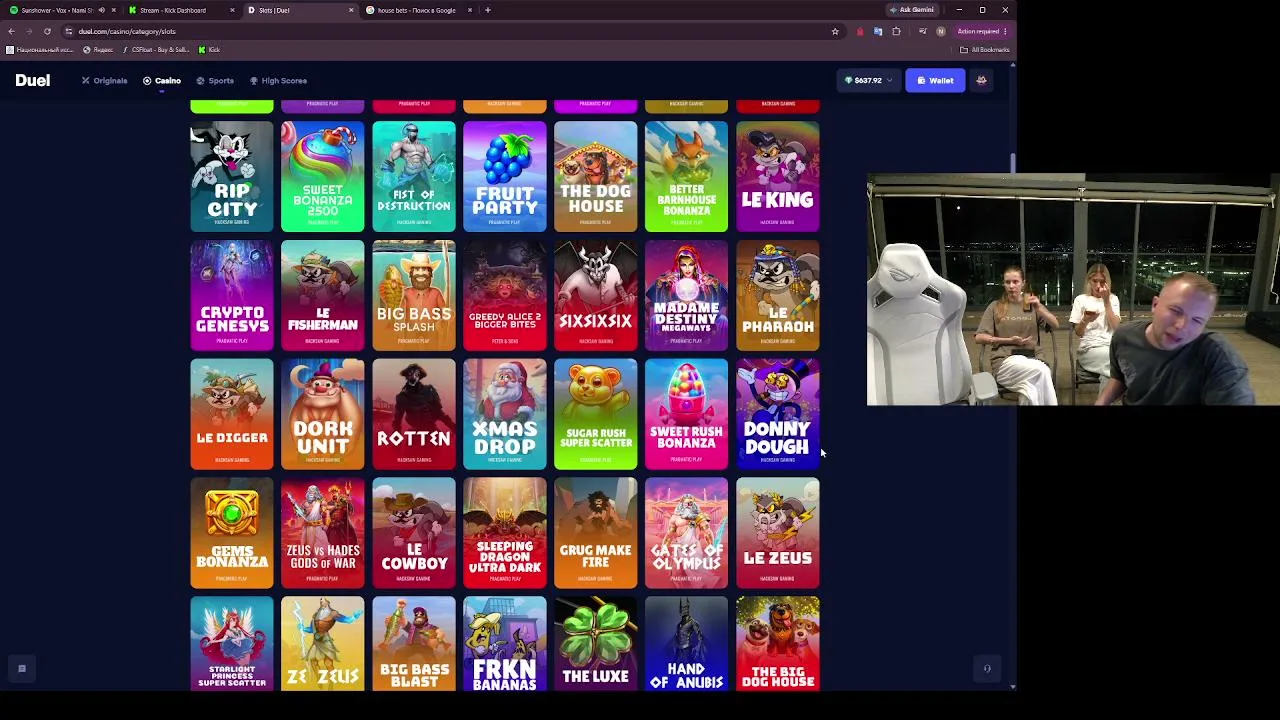Open the translate extension icon
The height and width of the screenshot is (720, 1280).
tap(878, 31)
